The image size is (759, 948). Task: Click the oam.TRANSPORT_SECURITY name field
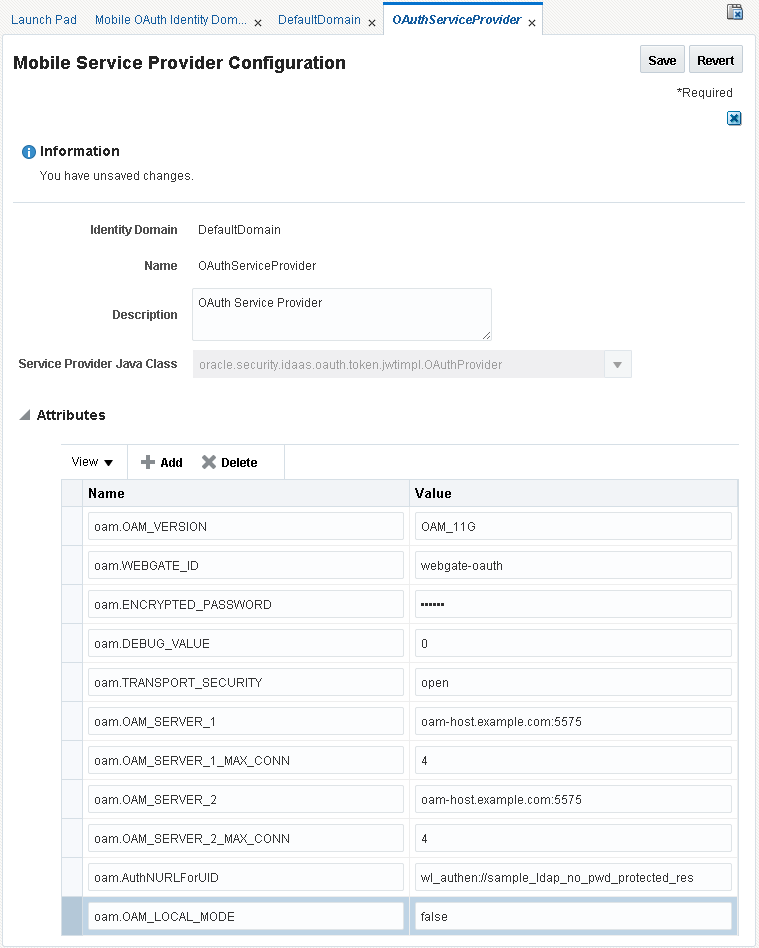pyautogui.click(x=246, y=683)
